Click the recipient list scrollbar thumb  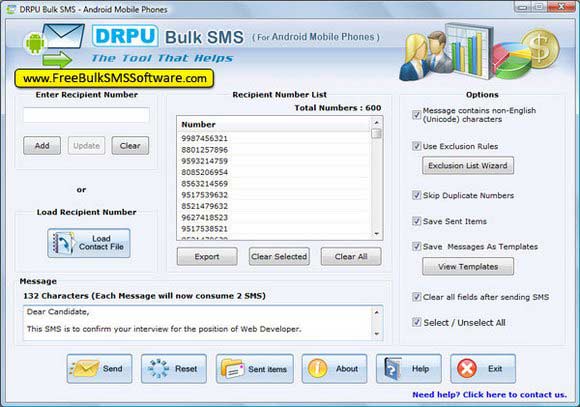tap(377, 133)
